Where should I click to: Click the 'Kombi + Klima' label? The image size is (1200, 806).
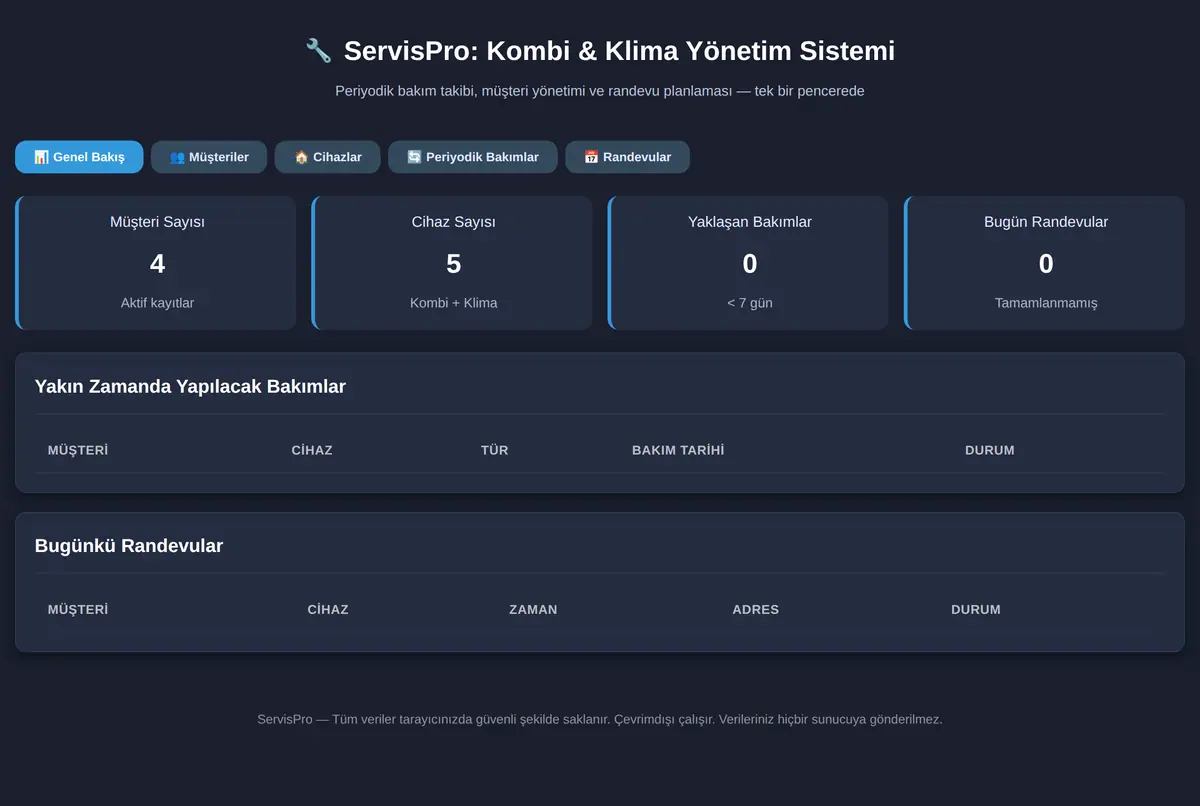pos(453,303)
